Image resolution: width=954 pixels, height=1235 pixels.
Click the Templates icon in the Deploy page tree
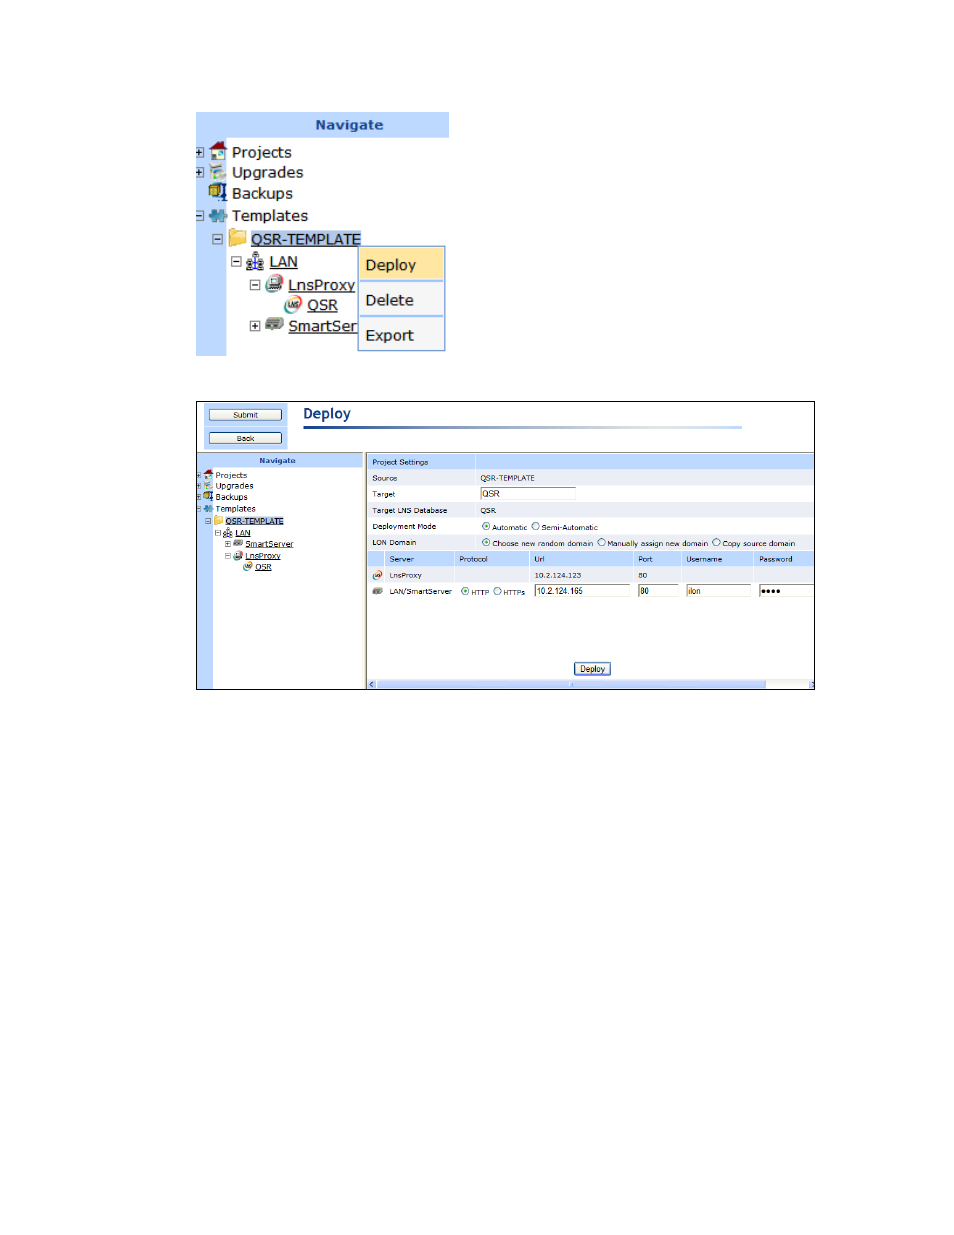click(208, 508)
